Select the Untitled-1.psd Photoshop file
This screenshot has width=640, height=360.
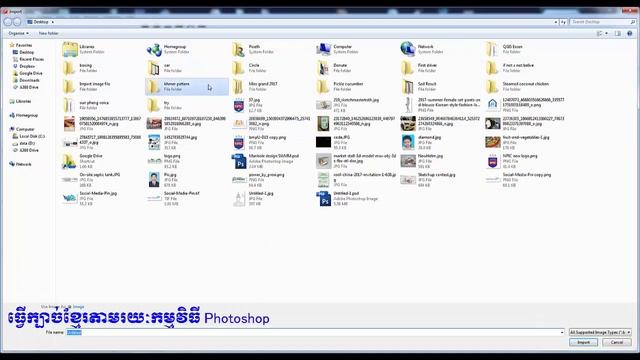(x=346, y=198)
